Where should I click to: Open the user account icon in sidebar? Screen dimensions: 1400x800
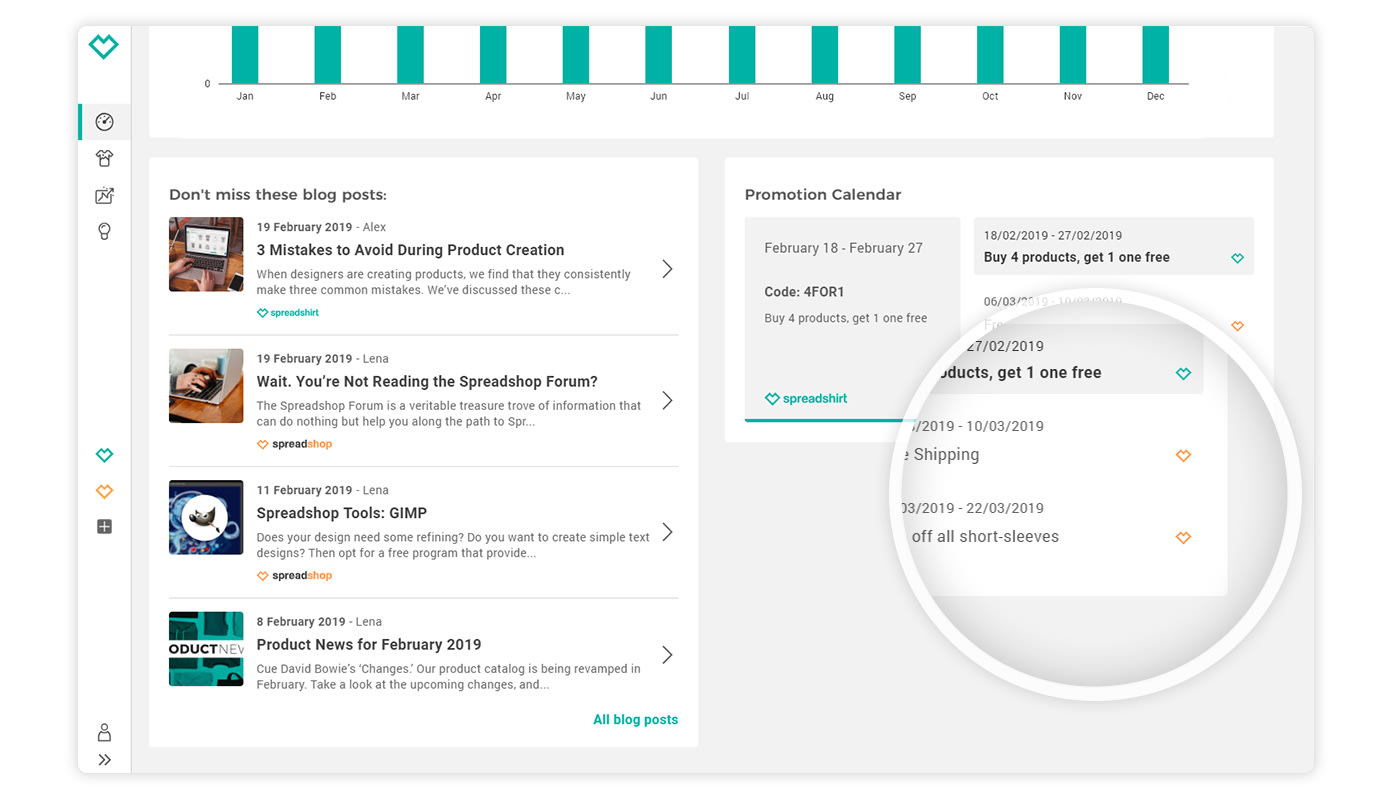tap(104, 732)
